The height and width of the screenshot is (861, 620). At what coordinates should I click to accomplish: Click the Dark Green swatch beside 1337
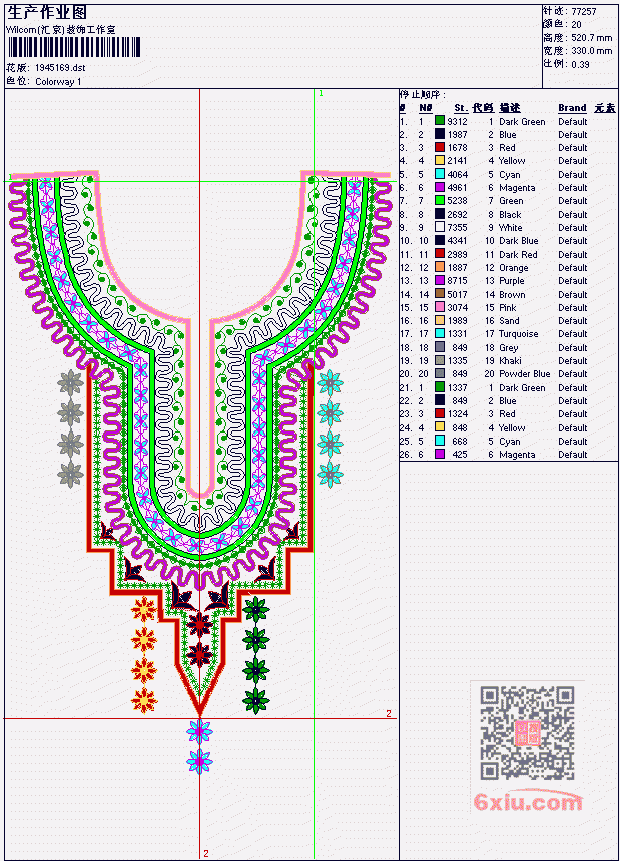coord(440,387)
